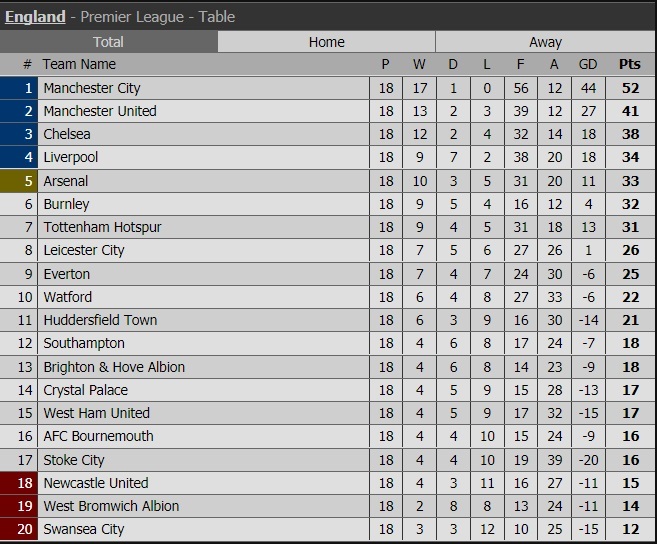Click the Manchester United team name
This screenshot has width=657, height=544.
click(100, 111)
